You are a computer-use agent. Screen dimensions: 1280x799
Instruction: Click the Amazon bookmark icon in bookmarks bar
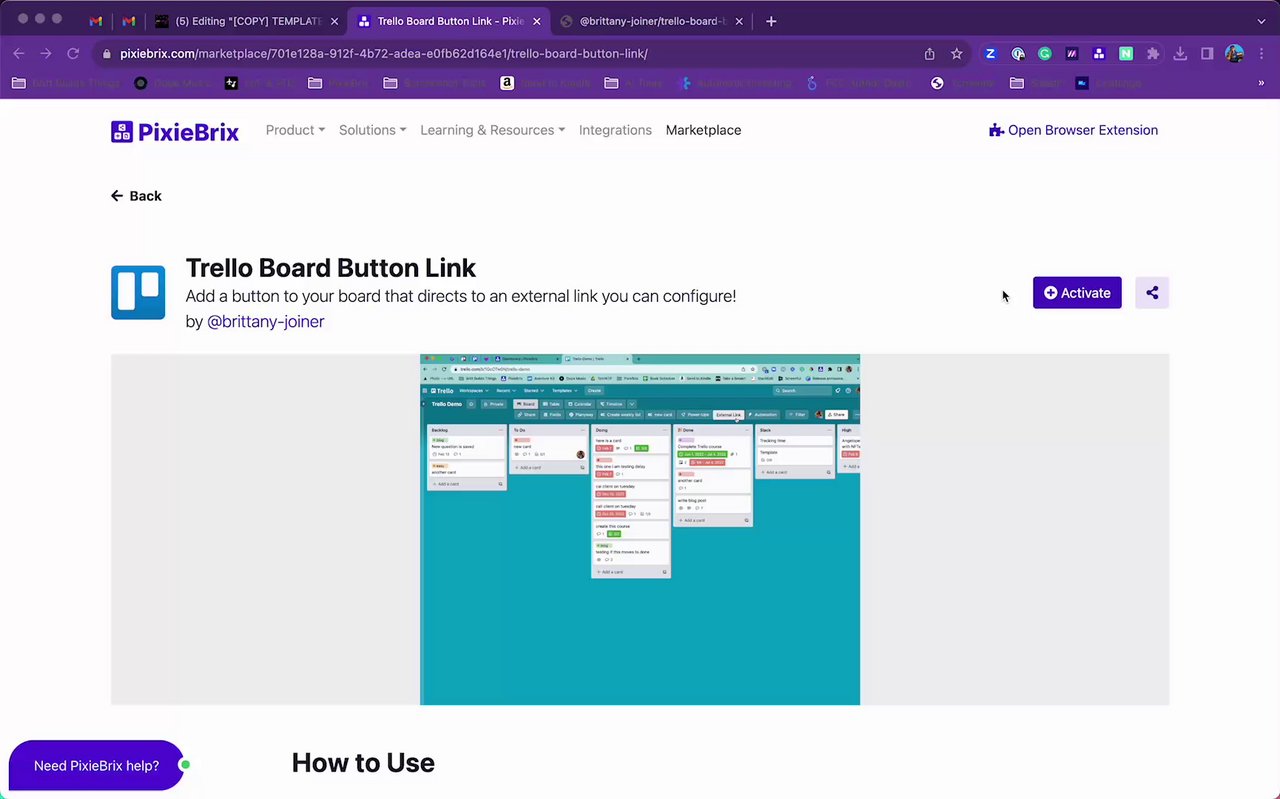[x=507, y=83]
